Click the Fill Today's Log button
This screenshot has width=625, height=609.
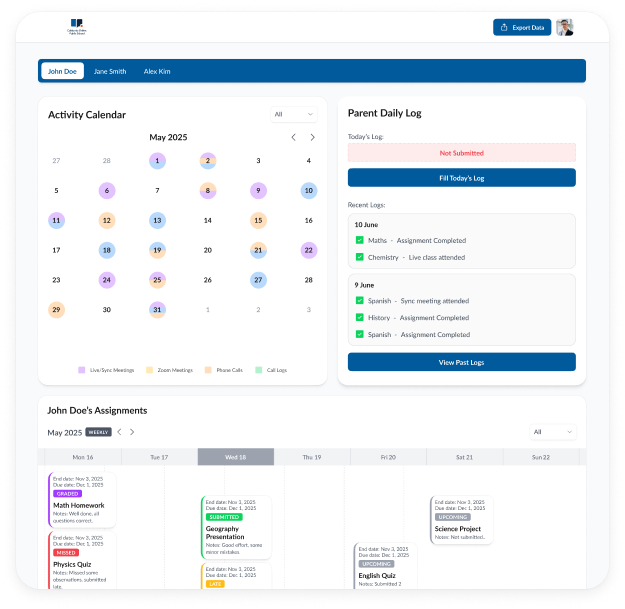point(461,178)
